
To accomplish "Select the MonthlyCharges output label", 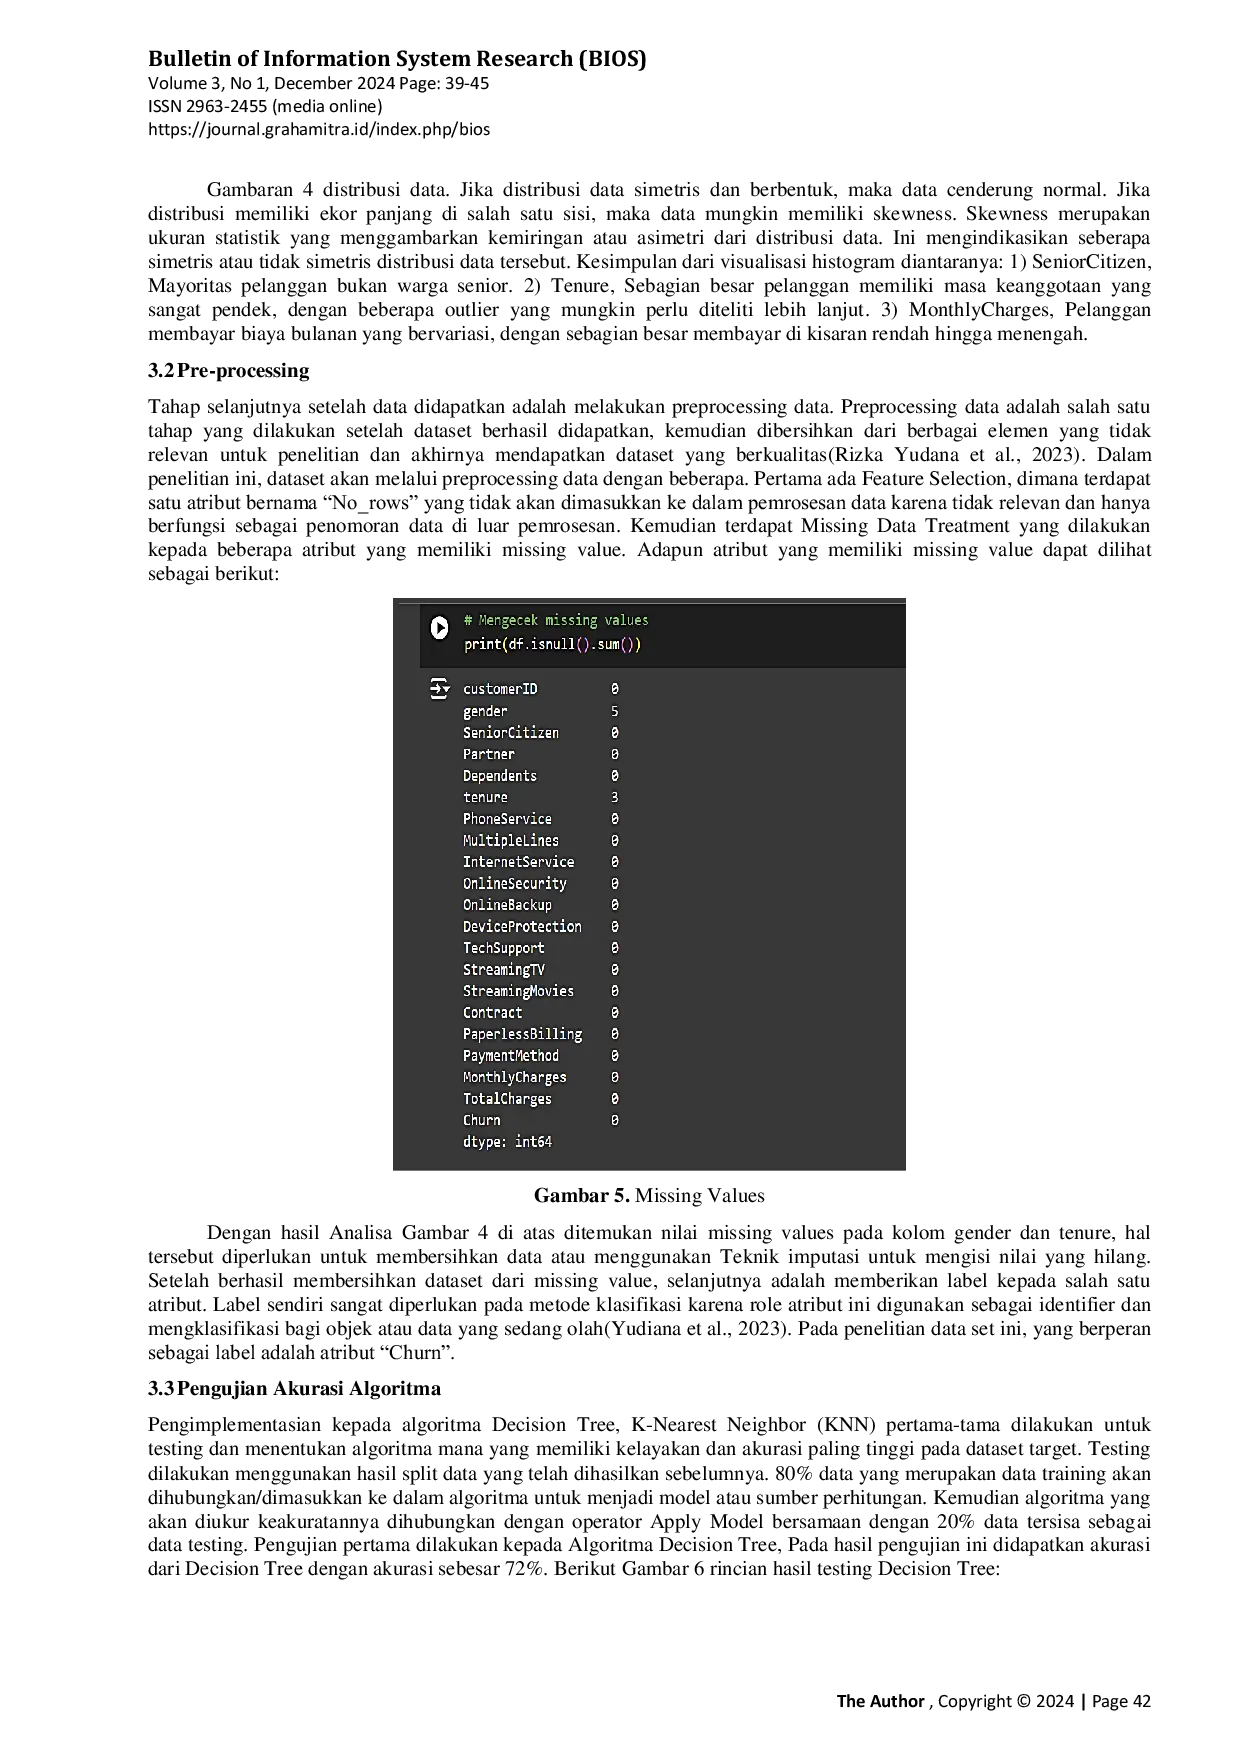I will (514, 1077).
